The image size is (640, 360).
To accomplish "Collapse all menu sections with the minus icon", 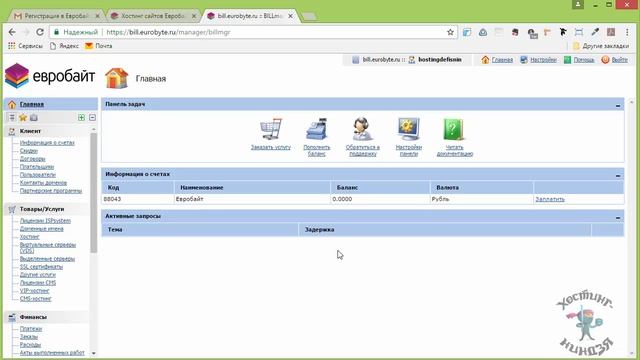I will (x=92, y=118).
